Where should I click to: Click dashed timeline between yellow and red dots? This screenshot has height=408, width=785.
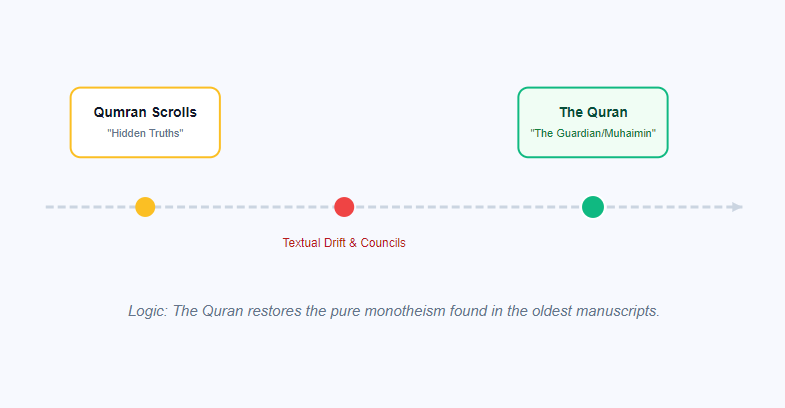[x=245, y=207]
